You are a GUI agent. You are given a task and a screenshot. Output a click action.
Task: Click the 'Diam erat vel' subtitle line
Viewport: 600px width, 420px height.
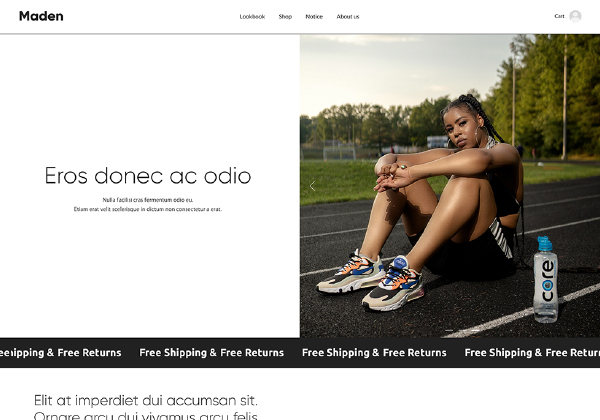point(148,209)
